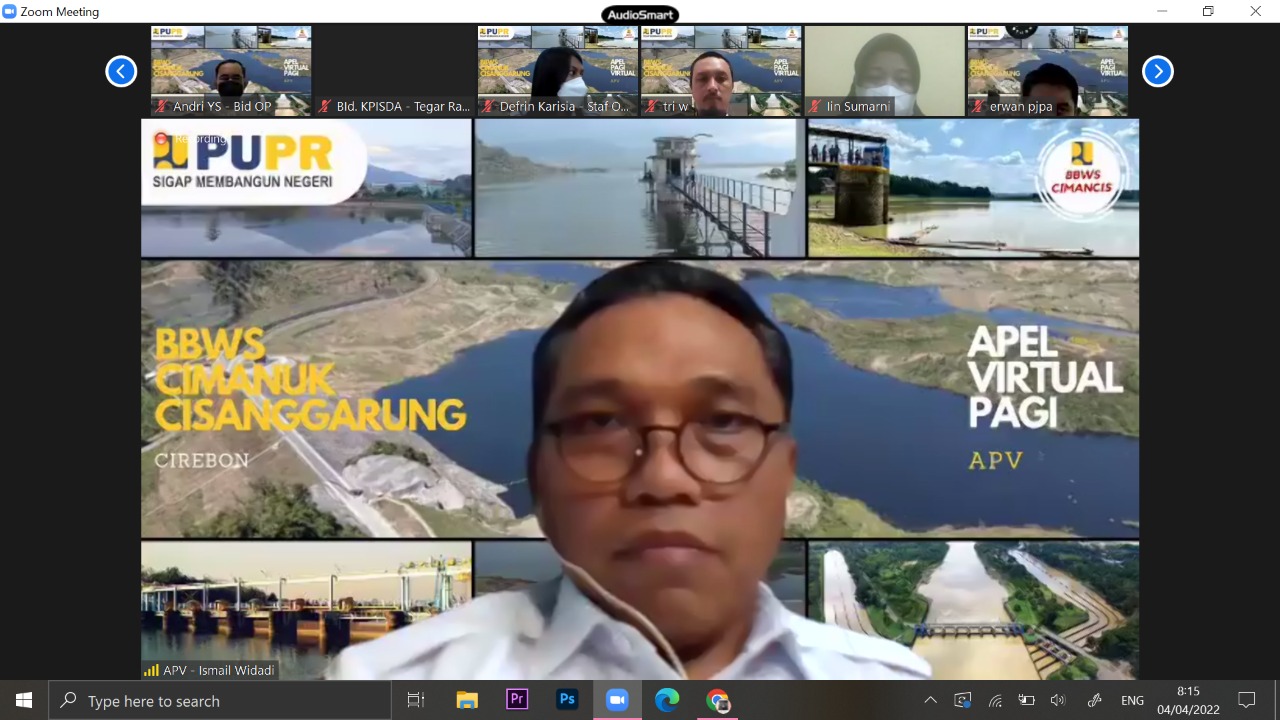Open the Windows Start menu
Image resolution: width=1280 pixels, height=720 pixels.
pos(24,700)
